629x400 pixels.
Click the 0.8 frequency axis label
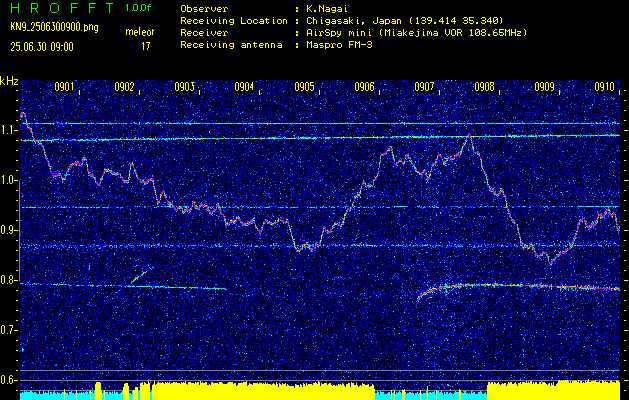(8, 280)
